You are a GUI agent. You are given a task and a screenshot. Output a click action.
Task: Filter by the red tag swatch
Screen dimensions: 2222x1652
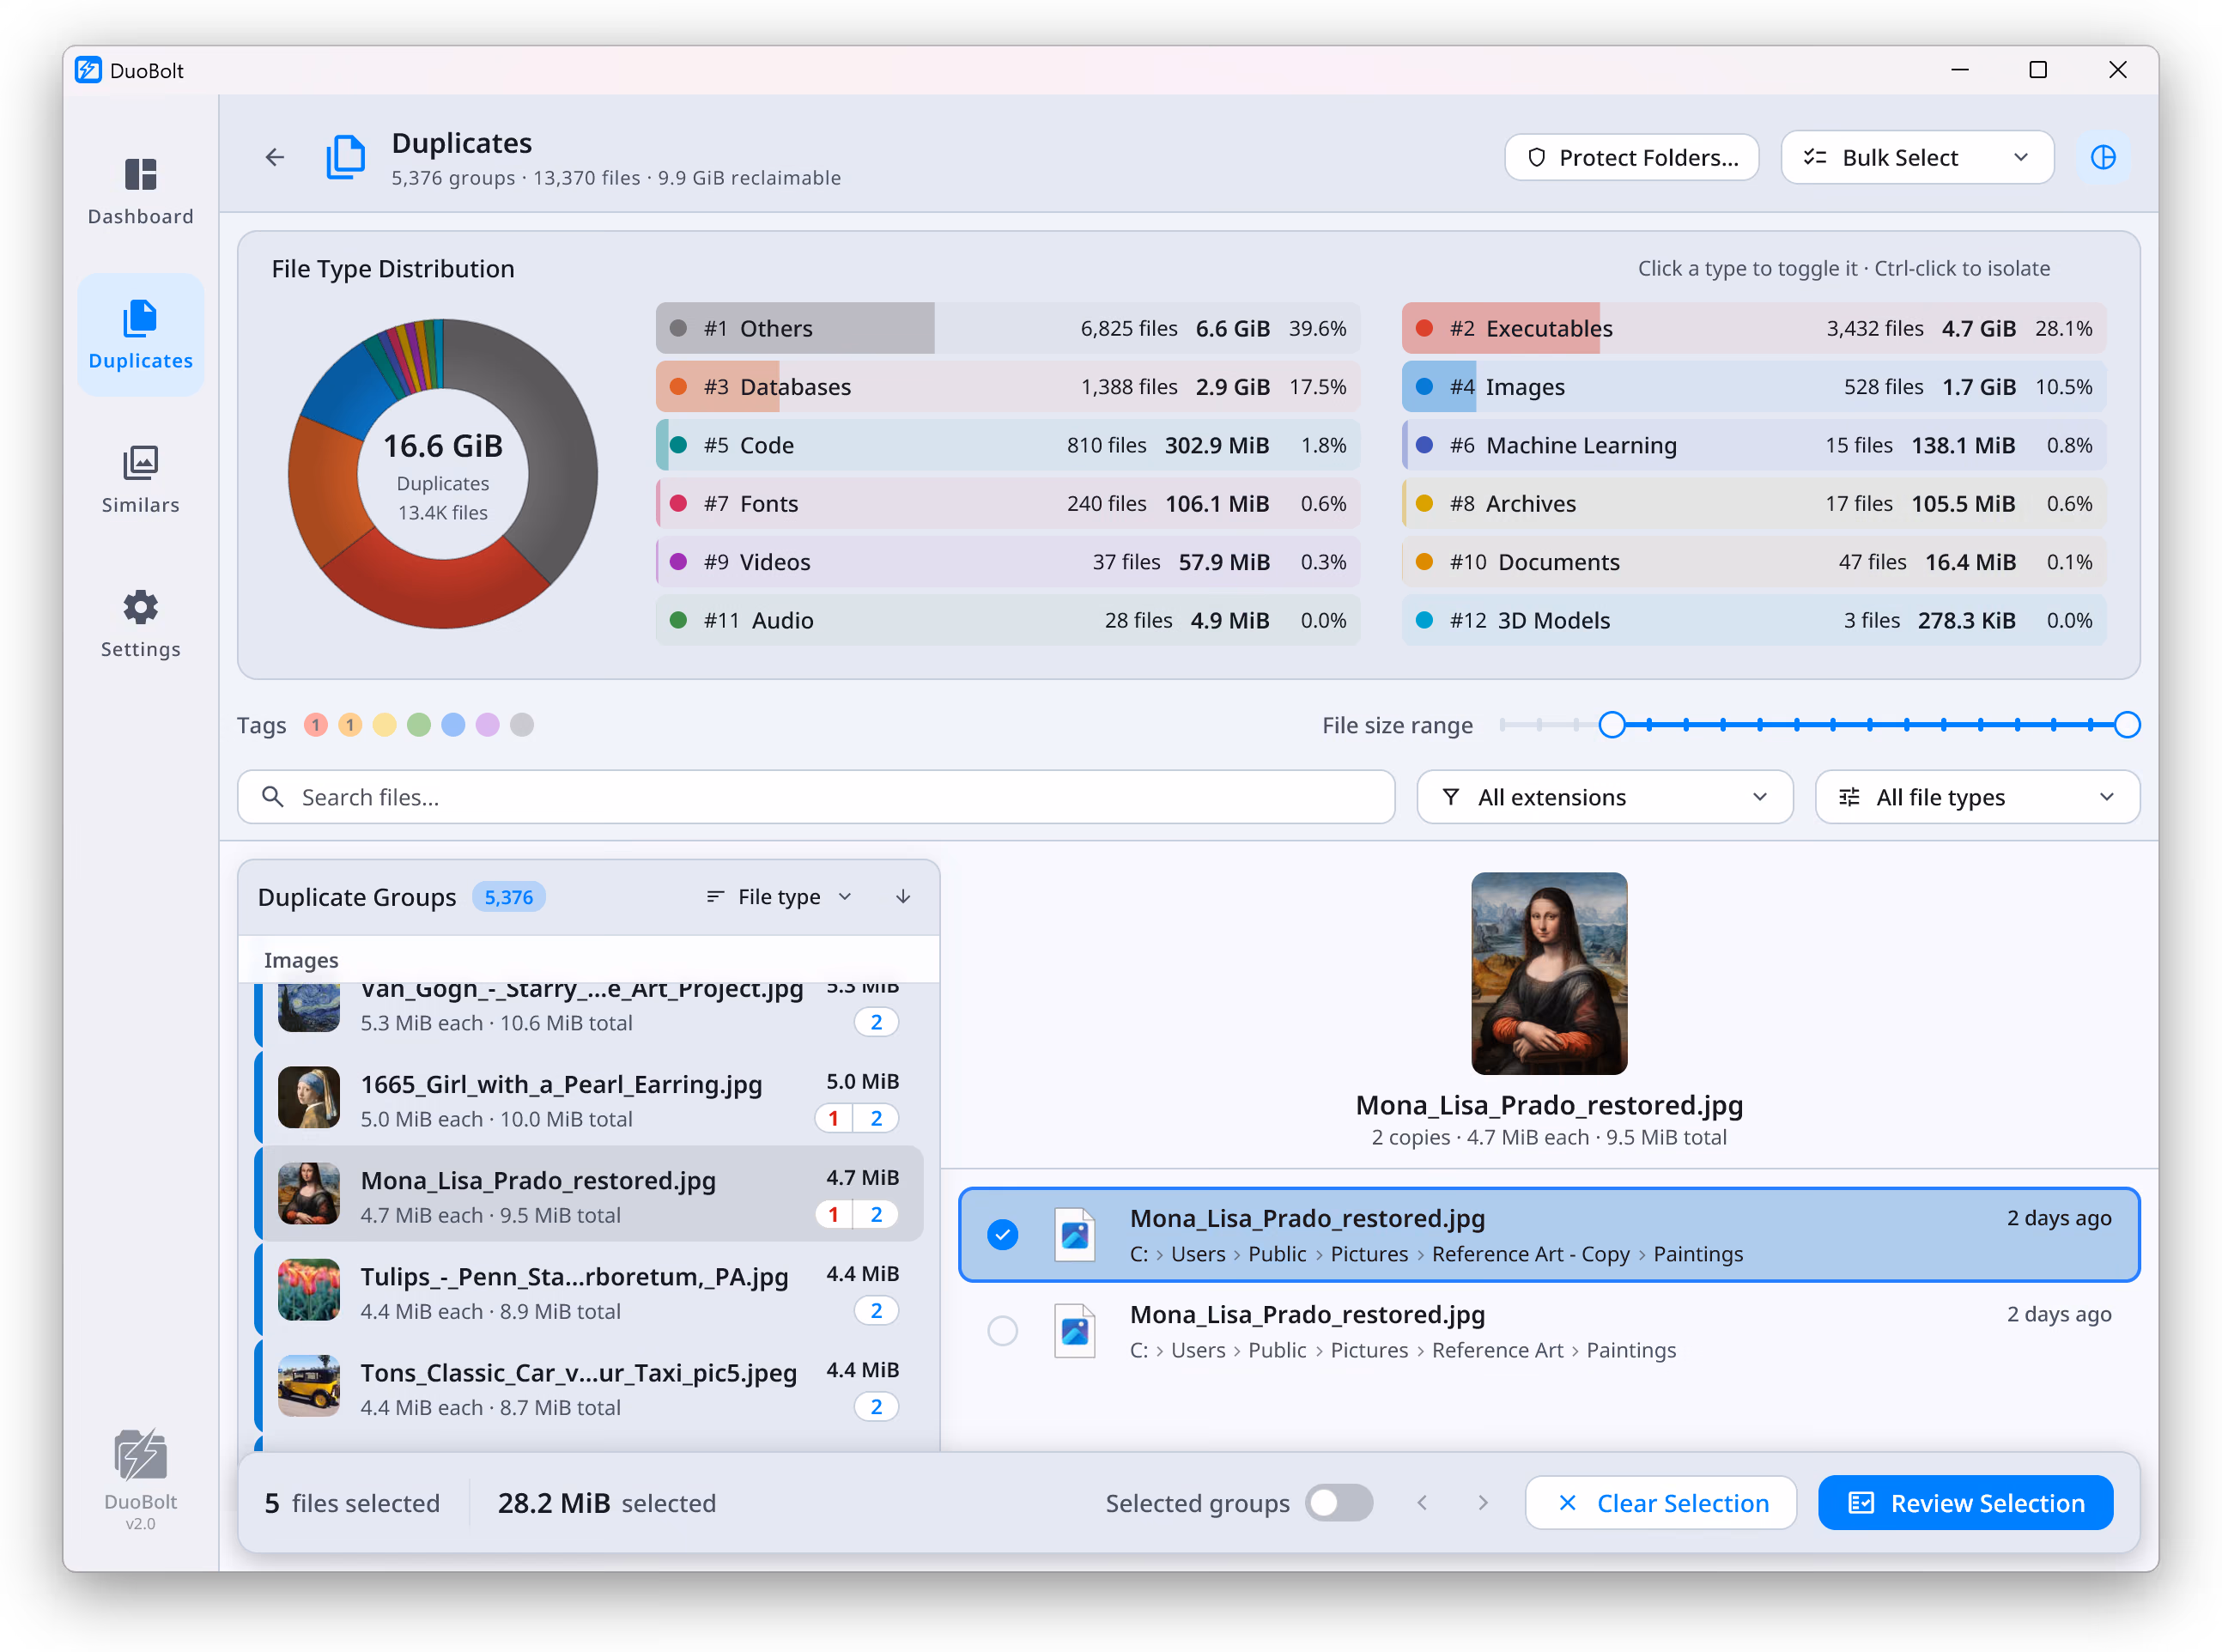(x=316, y=724)
